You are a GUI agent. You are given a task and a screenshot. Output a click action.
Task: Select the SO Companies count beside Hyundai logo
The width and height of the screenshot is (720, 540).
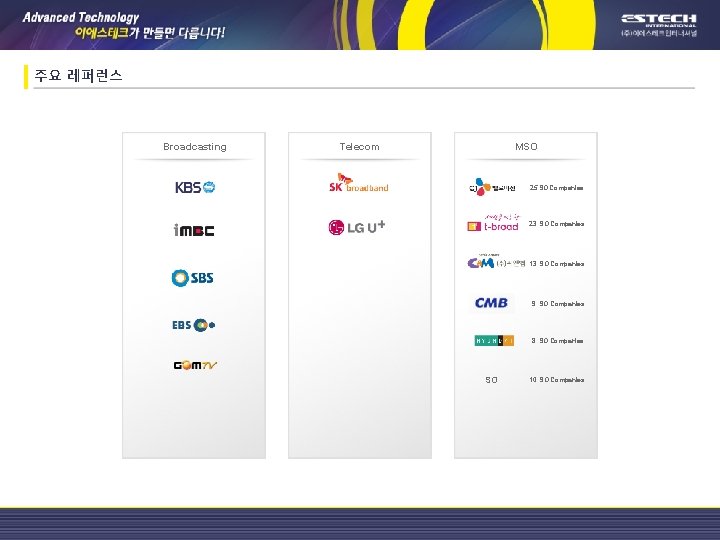(557, 341)
